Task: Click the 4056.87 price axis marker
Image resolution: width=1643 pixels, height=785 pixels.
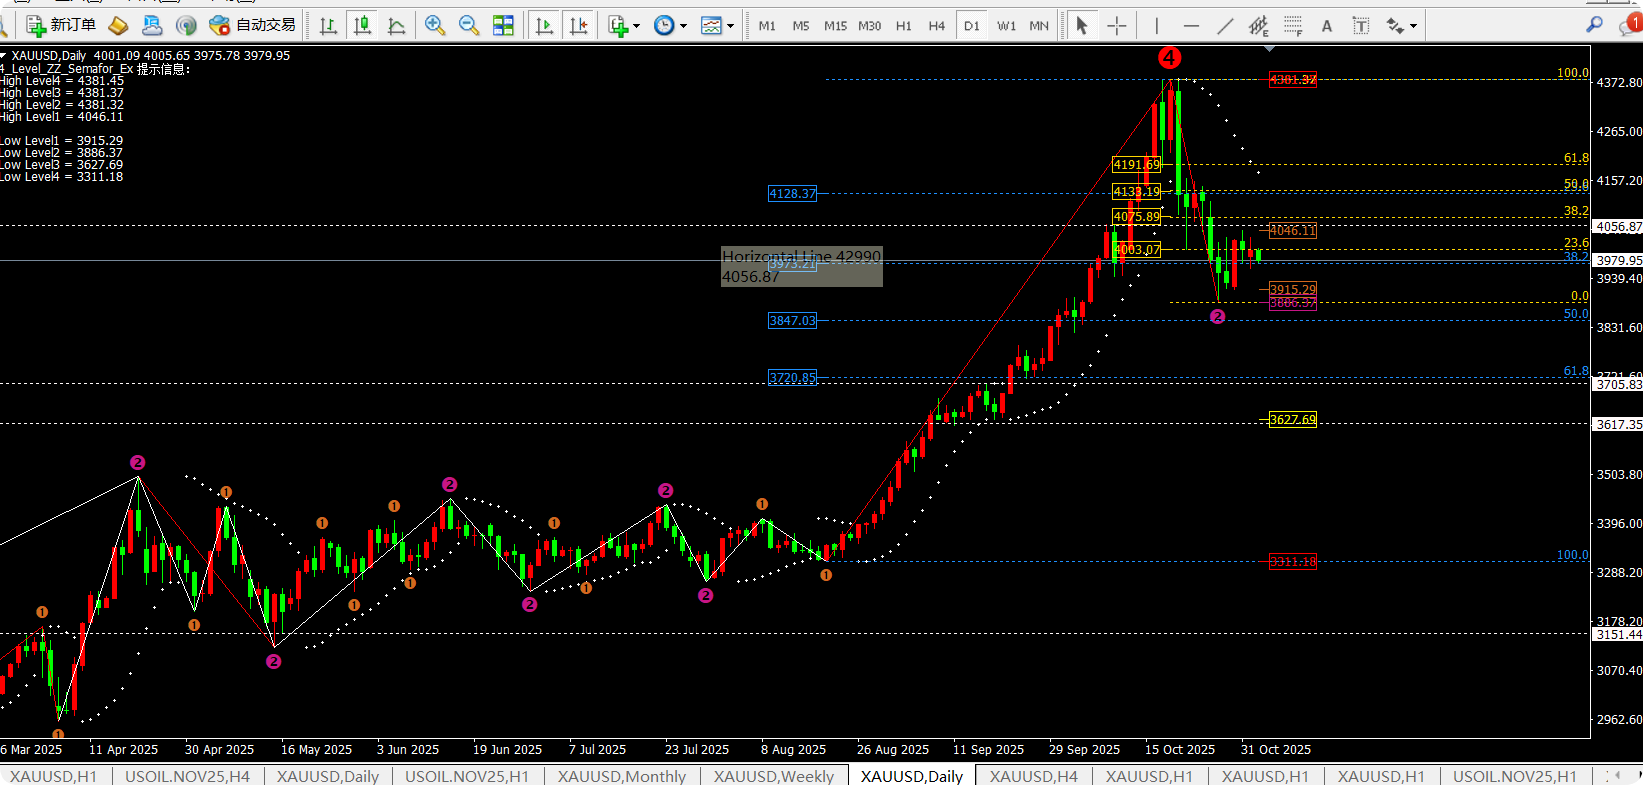Action: click(x=1618, y=227)
